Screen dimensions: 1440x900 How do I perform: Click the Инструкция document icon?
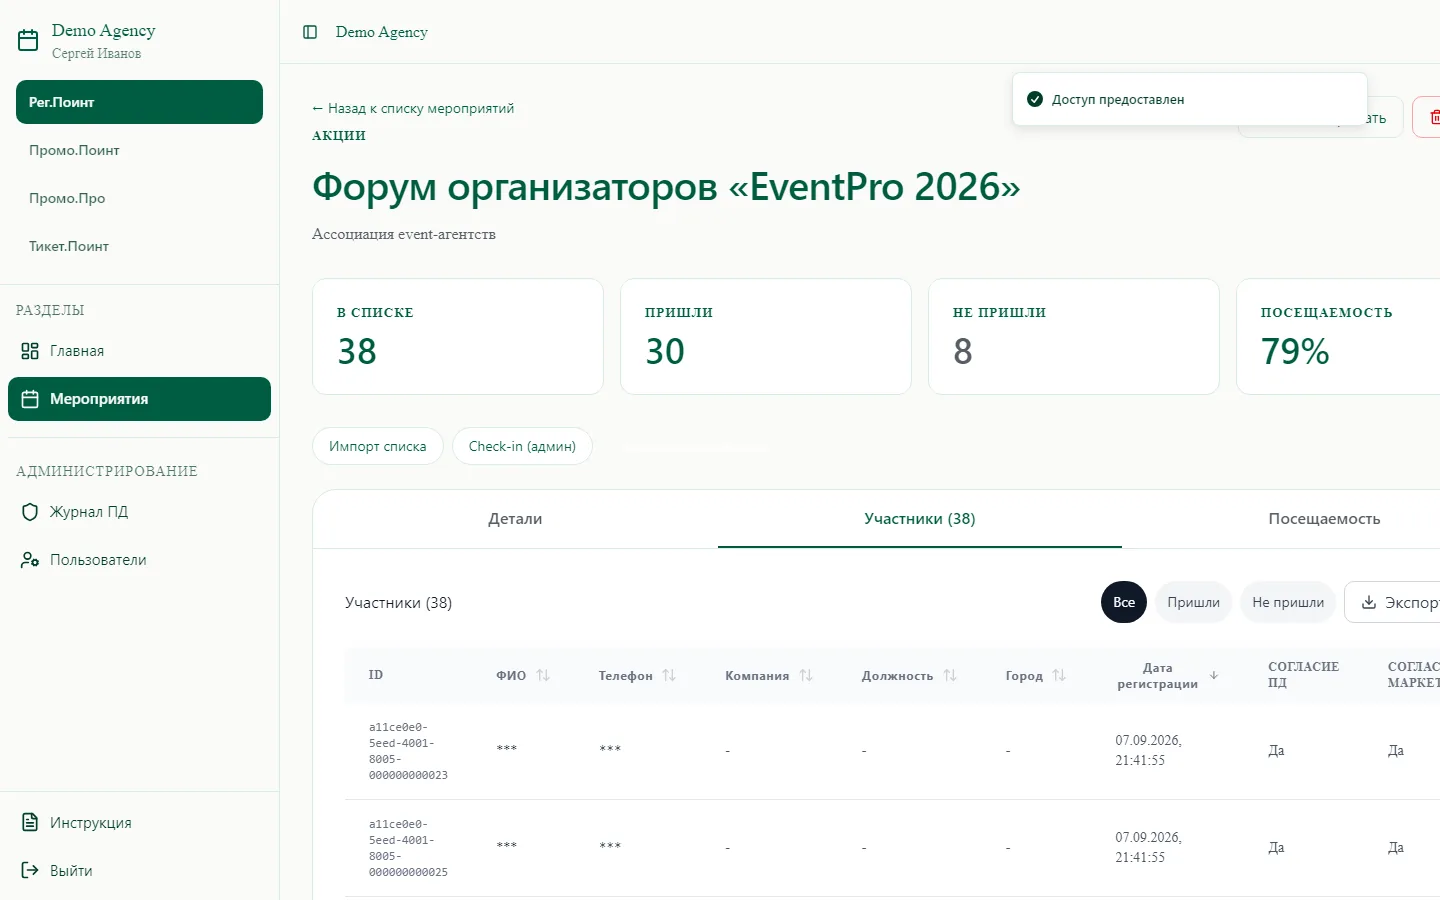click(x=30, y=822)
